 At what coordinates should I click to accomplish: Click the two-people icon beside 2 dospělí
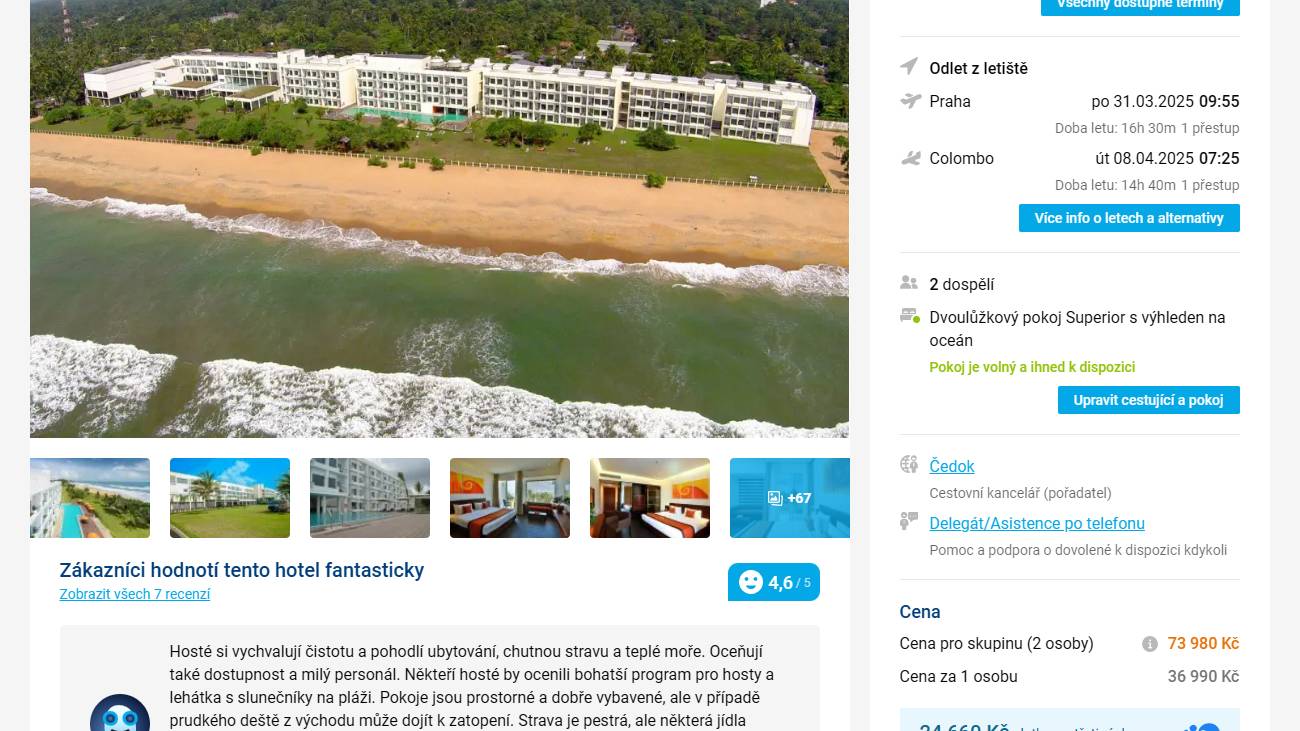909,283
